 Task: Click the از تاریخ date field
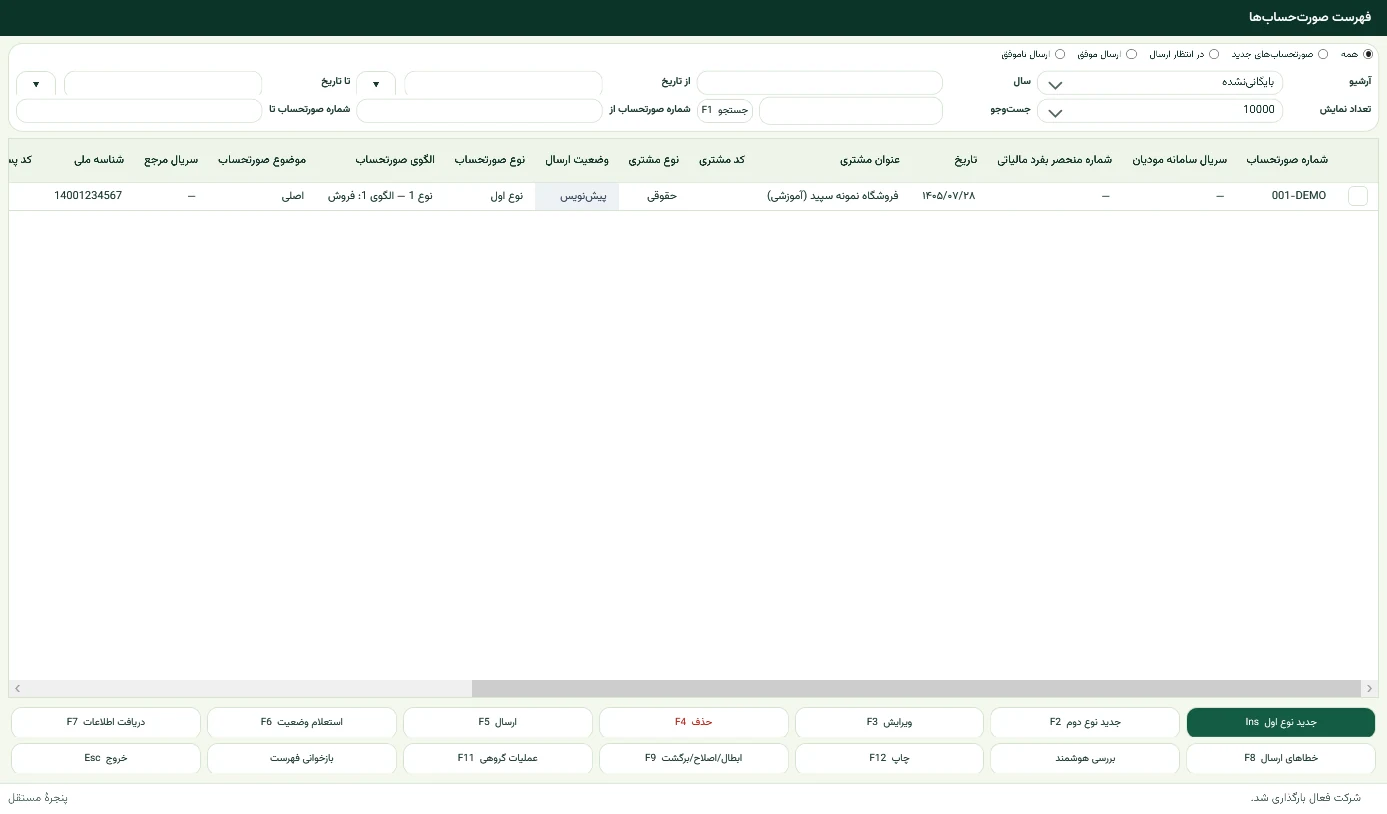coord(503,84)
